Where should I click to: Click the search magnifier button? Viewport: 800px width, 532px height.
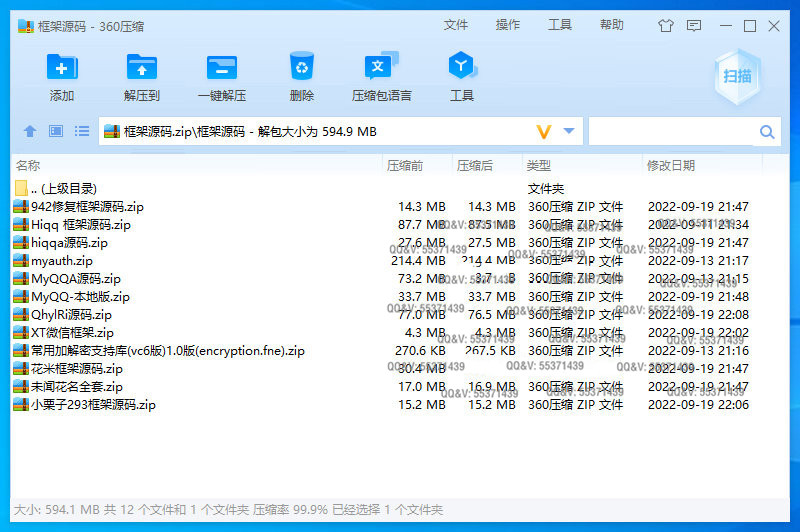tap(767, 131)
